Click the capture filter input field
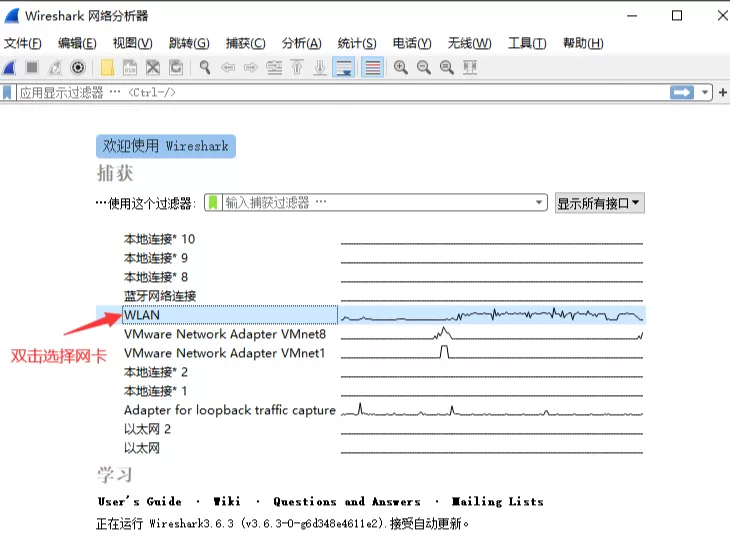Screen dimensions: 730x537 pyautogui.click(x=378, y=203)
